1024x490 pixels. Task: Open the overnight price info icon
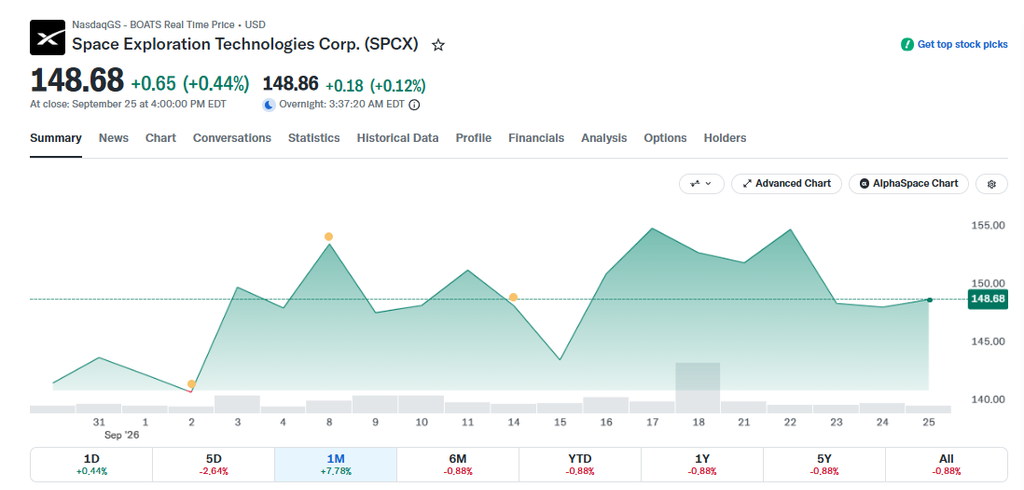pos(413,105)
